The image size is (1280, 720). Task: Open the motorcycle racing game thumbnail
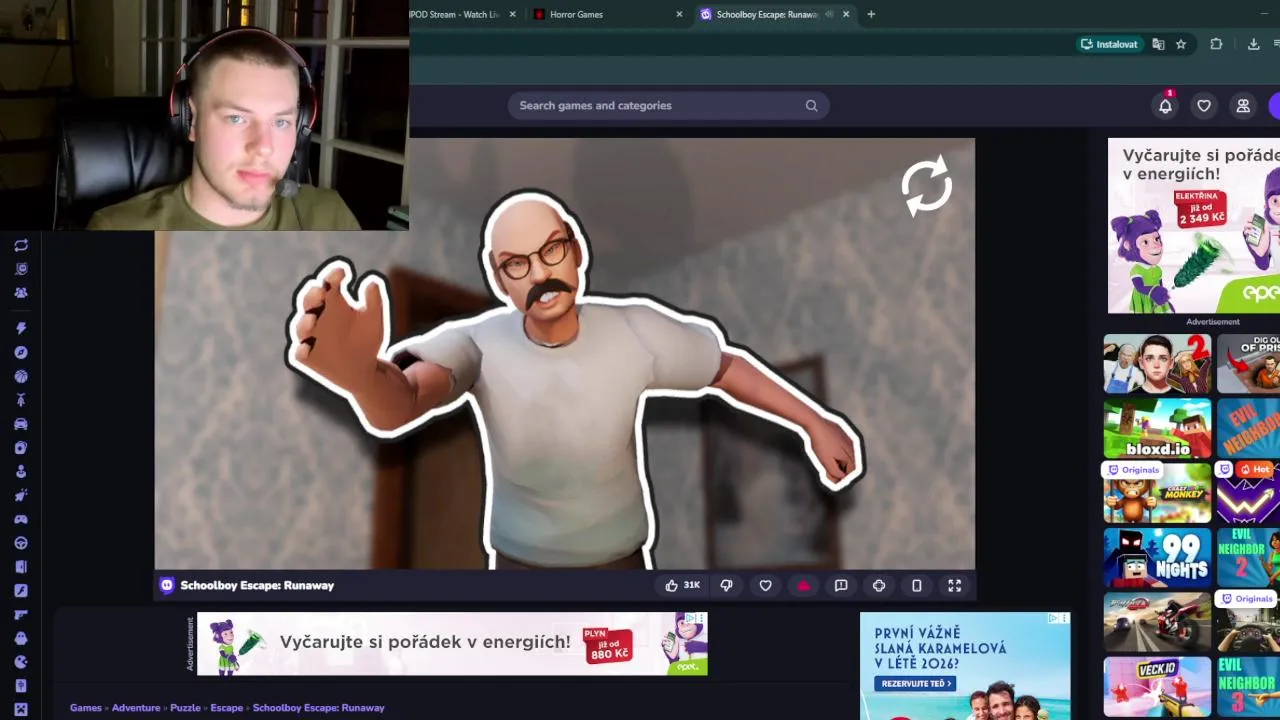coord(1157,622)
